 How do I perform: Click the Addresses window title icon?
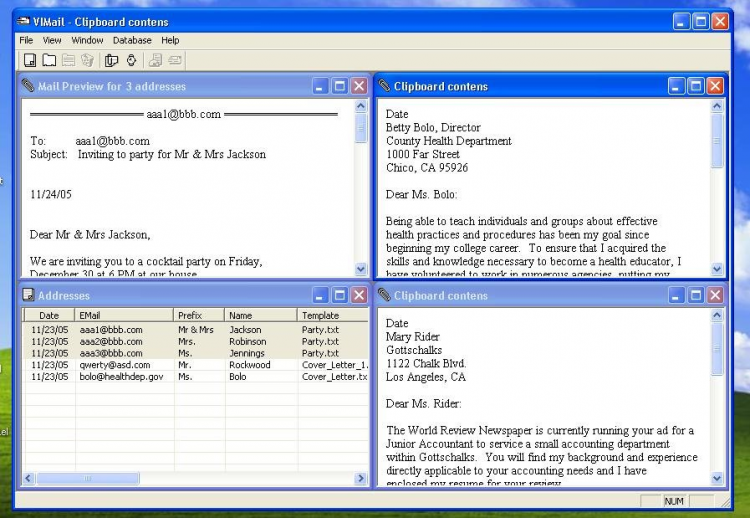[28, 295]
